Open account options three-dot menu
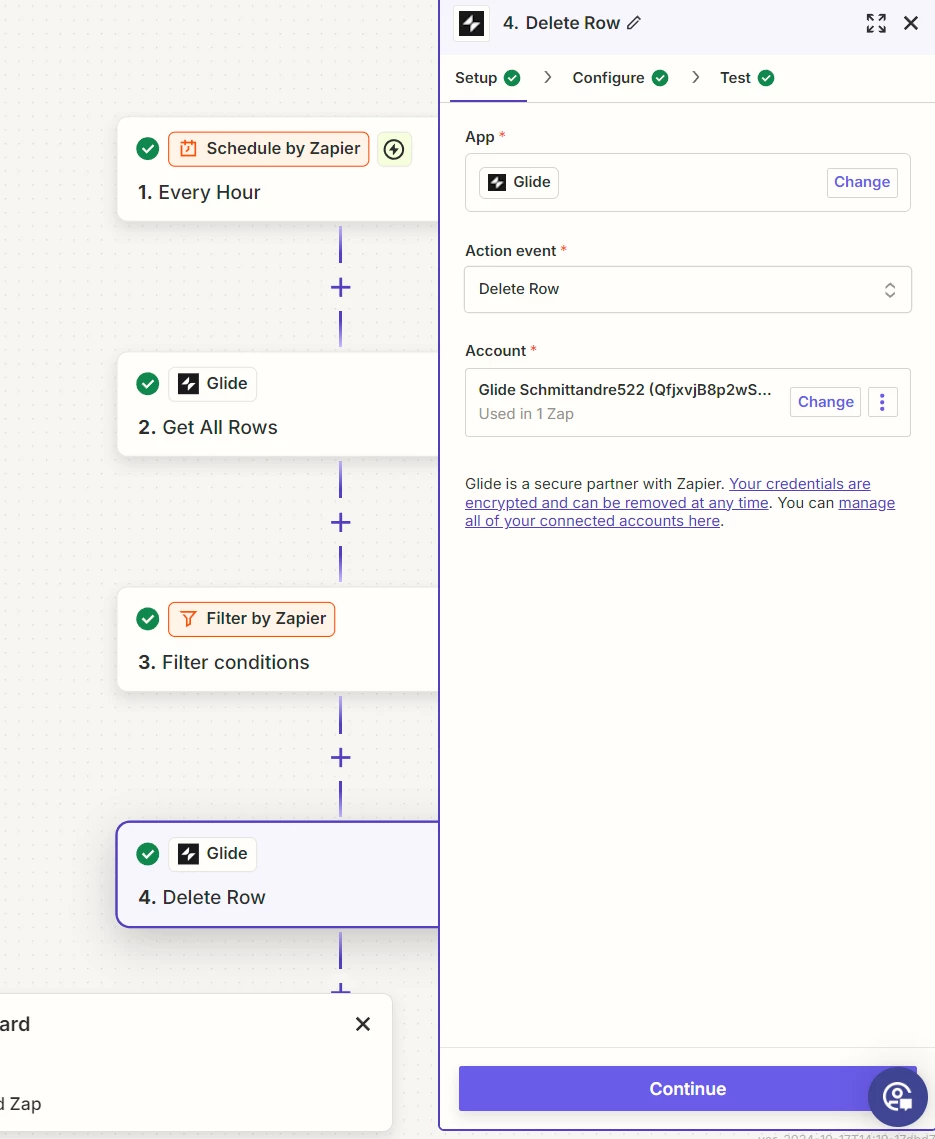 [883, 402]
